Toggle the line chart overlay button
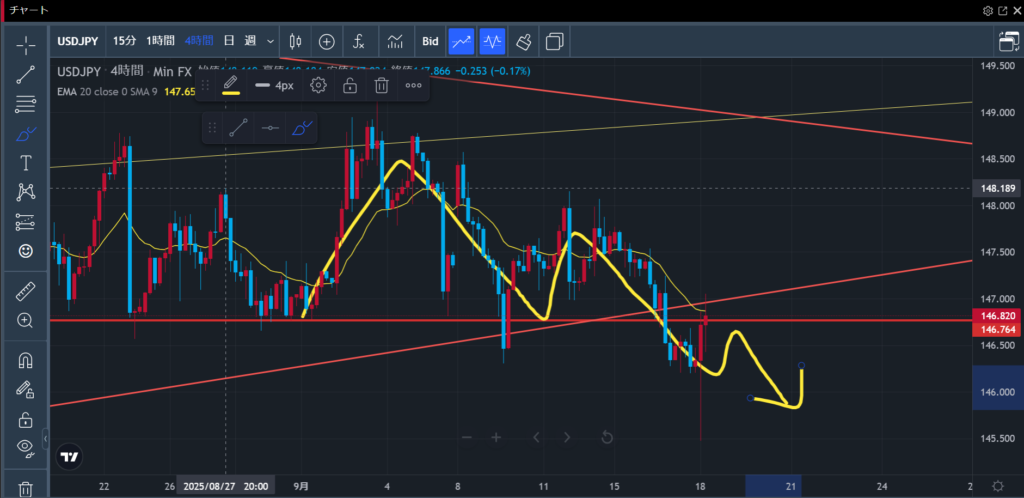This screenshot has height=498, width=1024. [x=461, y=42]
